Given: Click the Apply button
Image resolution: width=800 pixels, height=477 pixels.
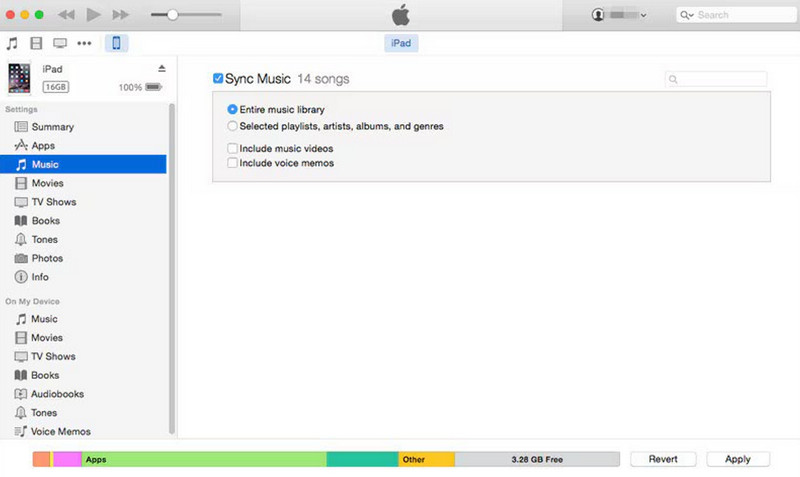Looking at the screenshot, I should tap(738, 459).
